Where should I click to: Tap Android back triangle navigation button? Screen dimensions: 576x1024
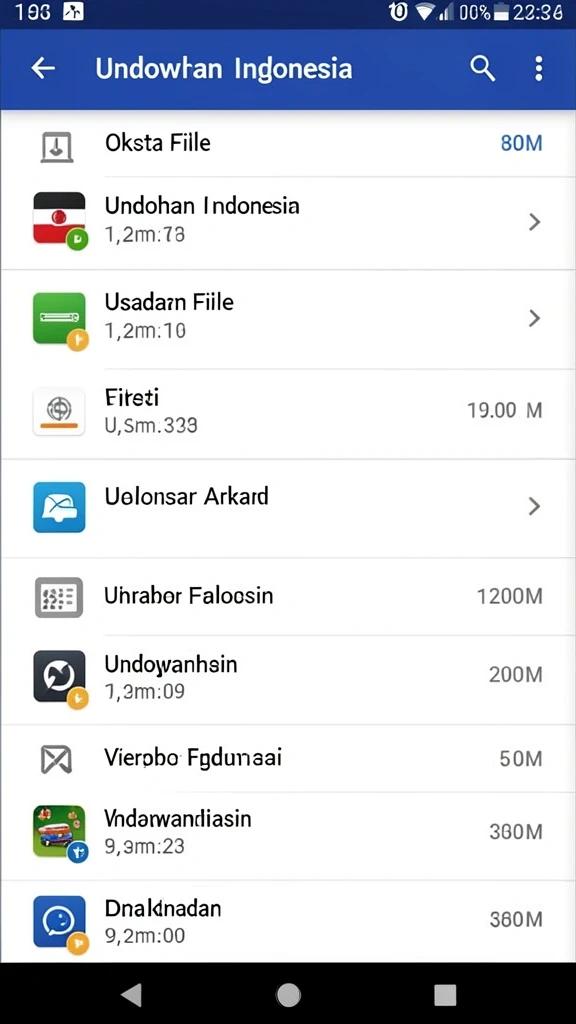131,995
